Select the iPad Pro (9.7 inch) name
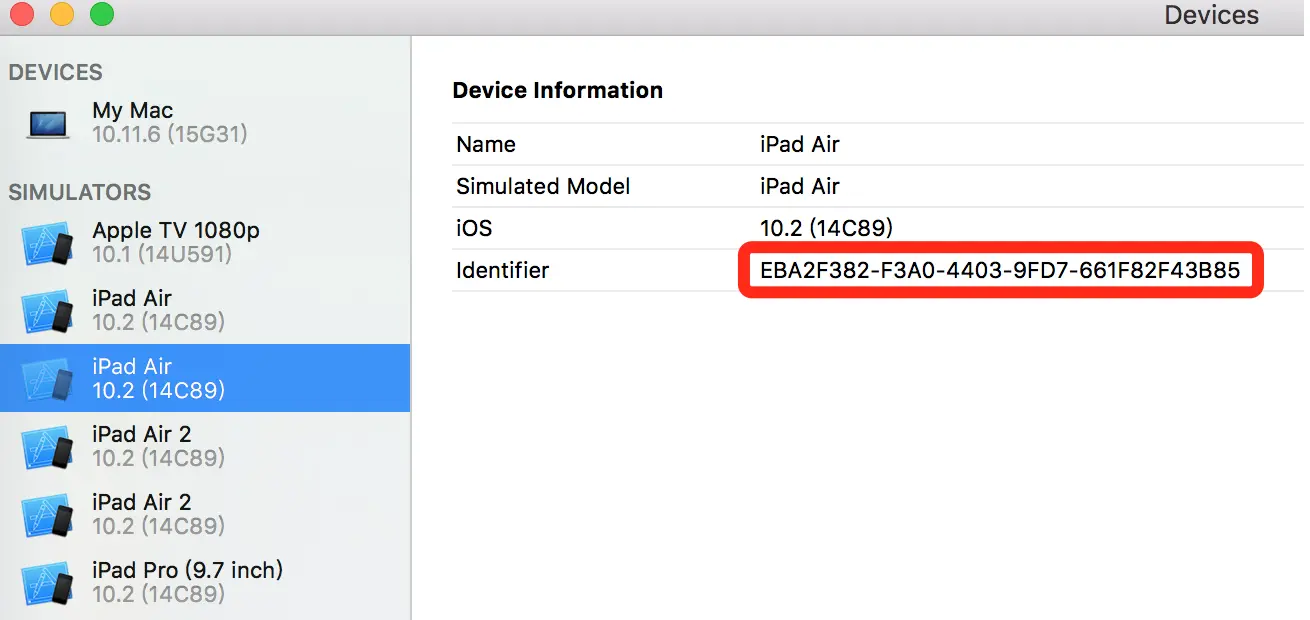Screen dimensions: 1310x620 click(x=188, y=570)
